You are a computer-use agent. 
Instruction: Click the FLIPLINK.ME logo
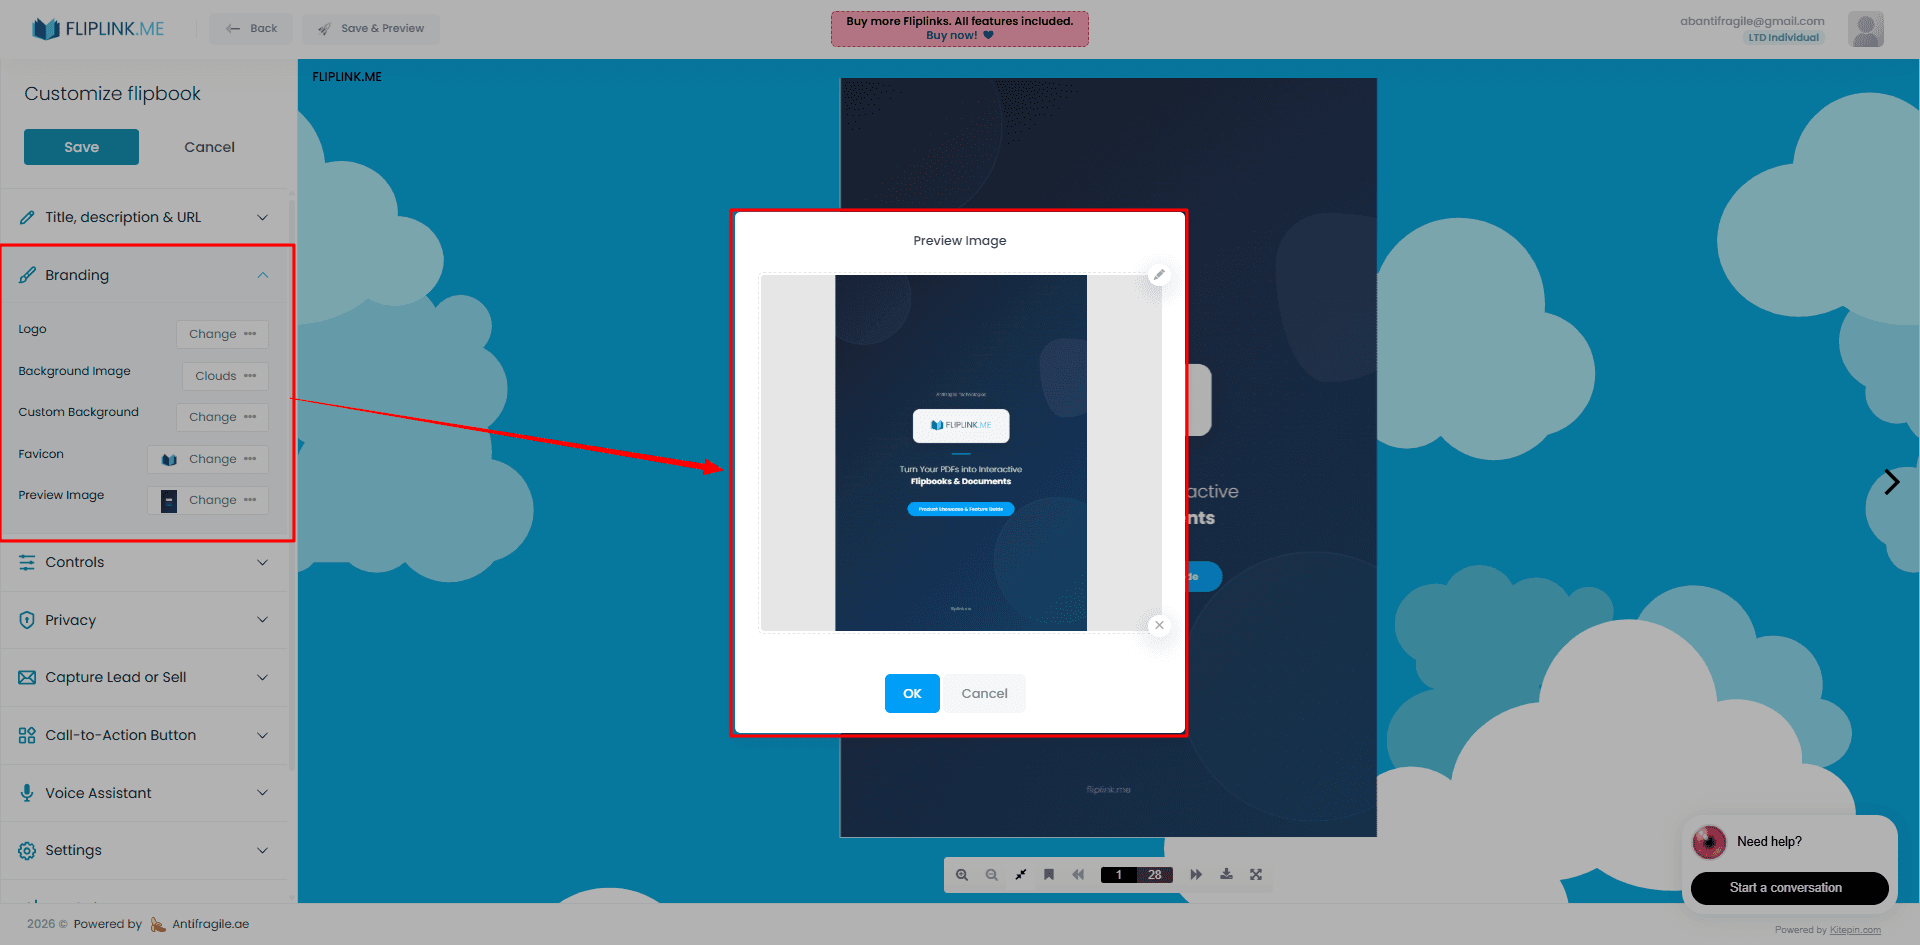[97, 28]
